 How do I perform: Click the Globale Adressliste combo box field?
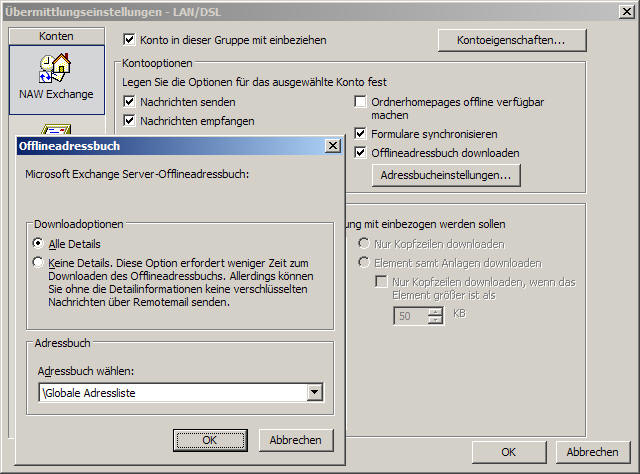click(170, 393)
